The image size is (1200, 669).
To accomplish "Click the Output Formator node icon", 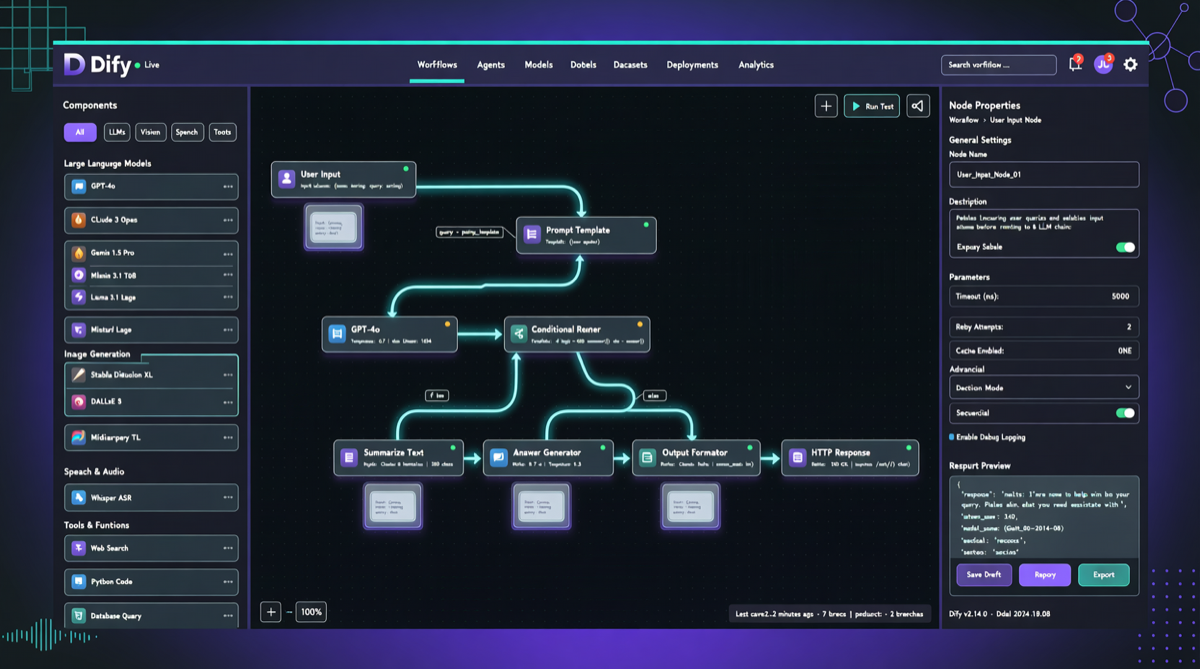I will tap(647, 457).
